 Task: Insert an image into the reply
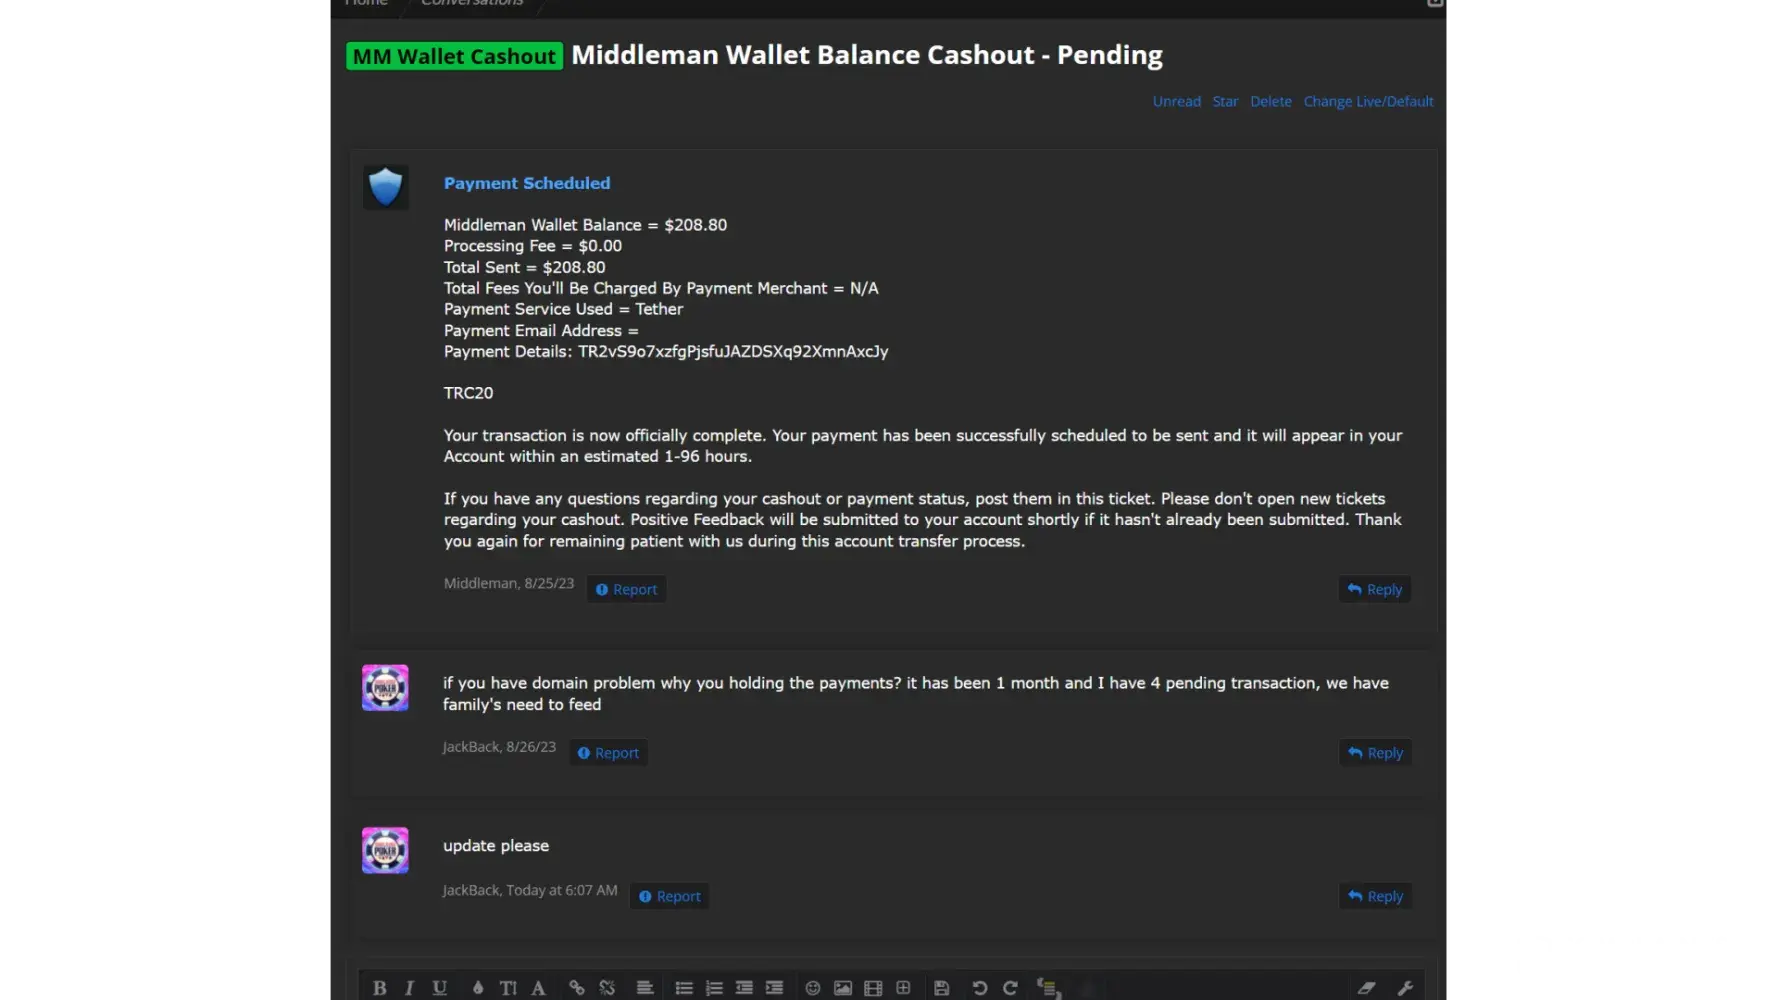click(x=843, y=988)
